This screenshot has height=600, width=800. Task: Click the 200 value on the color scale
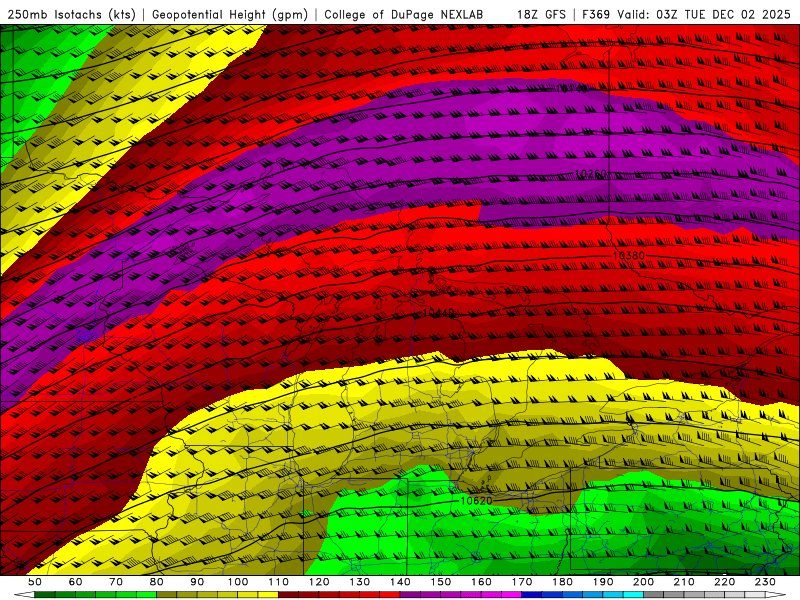pyautogui.click(x=644, y=582)
